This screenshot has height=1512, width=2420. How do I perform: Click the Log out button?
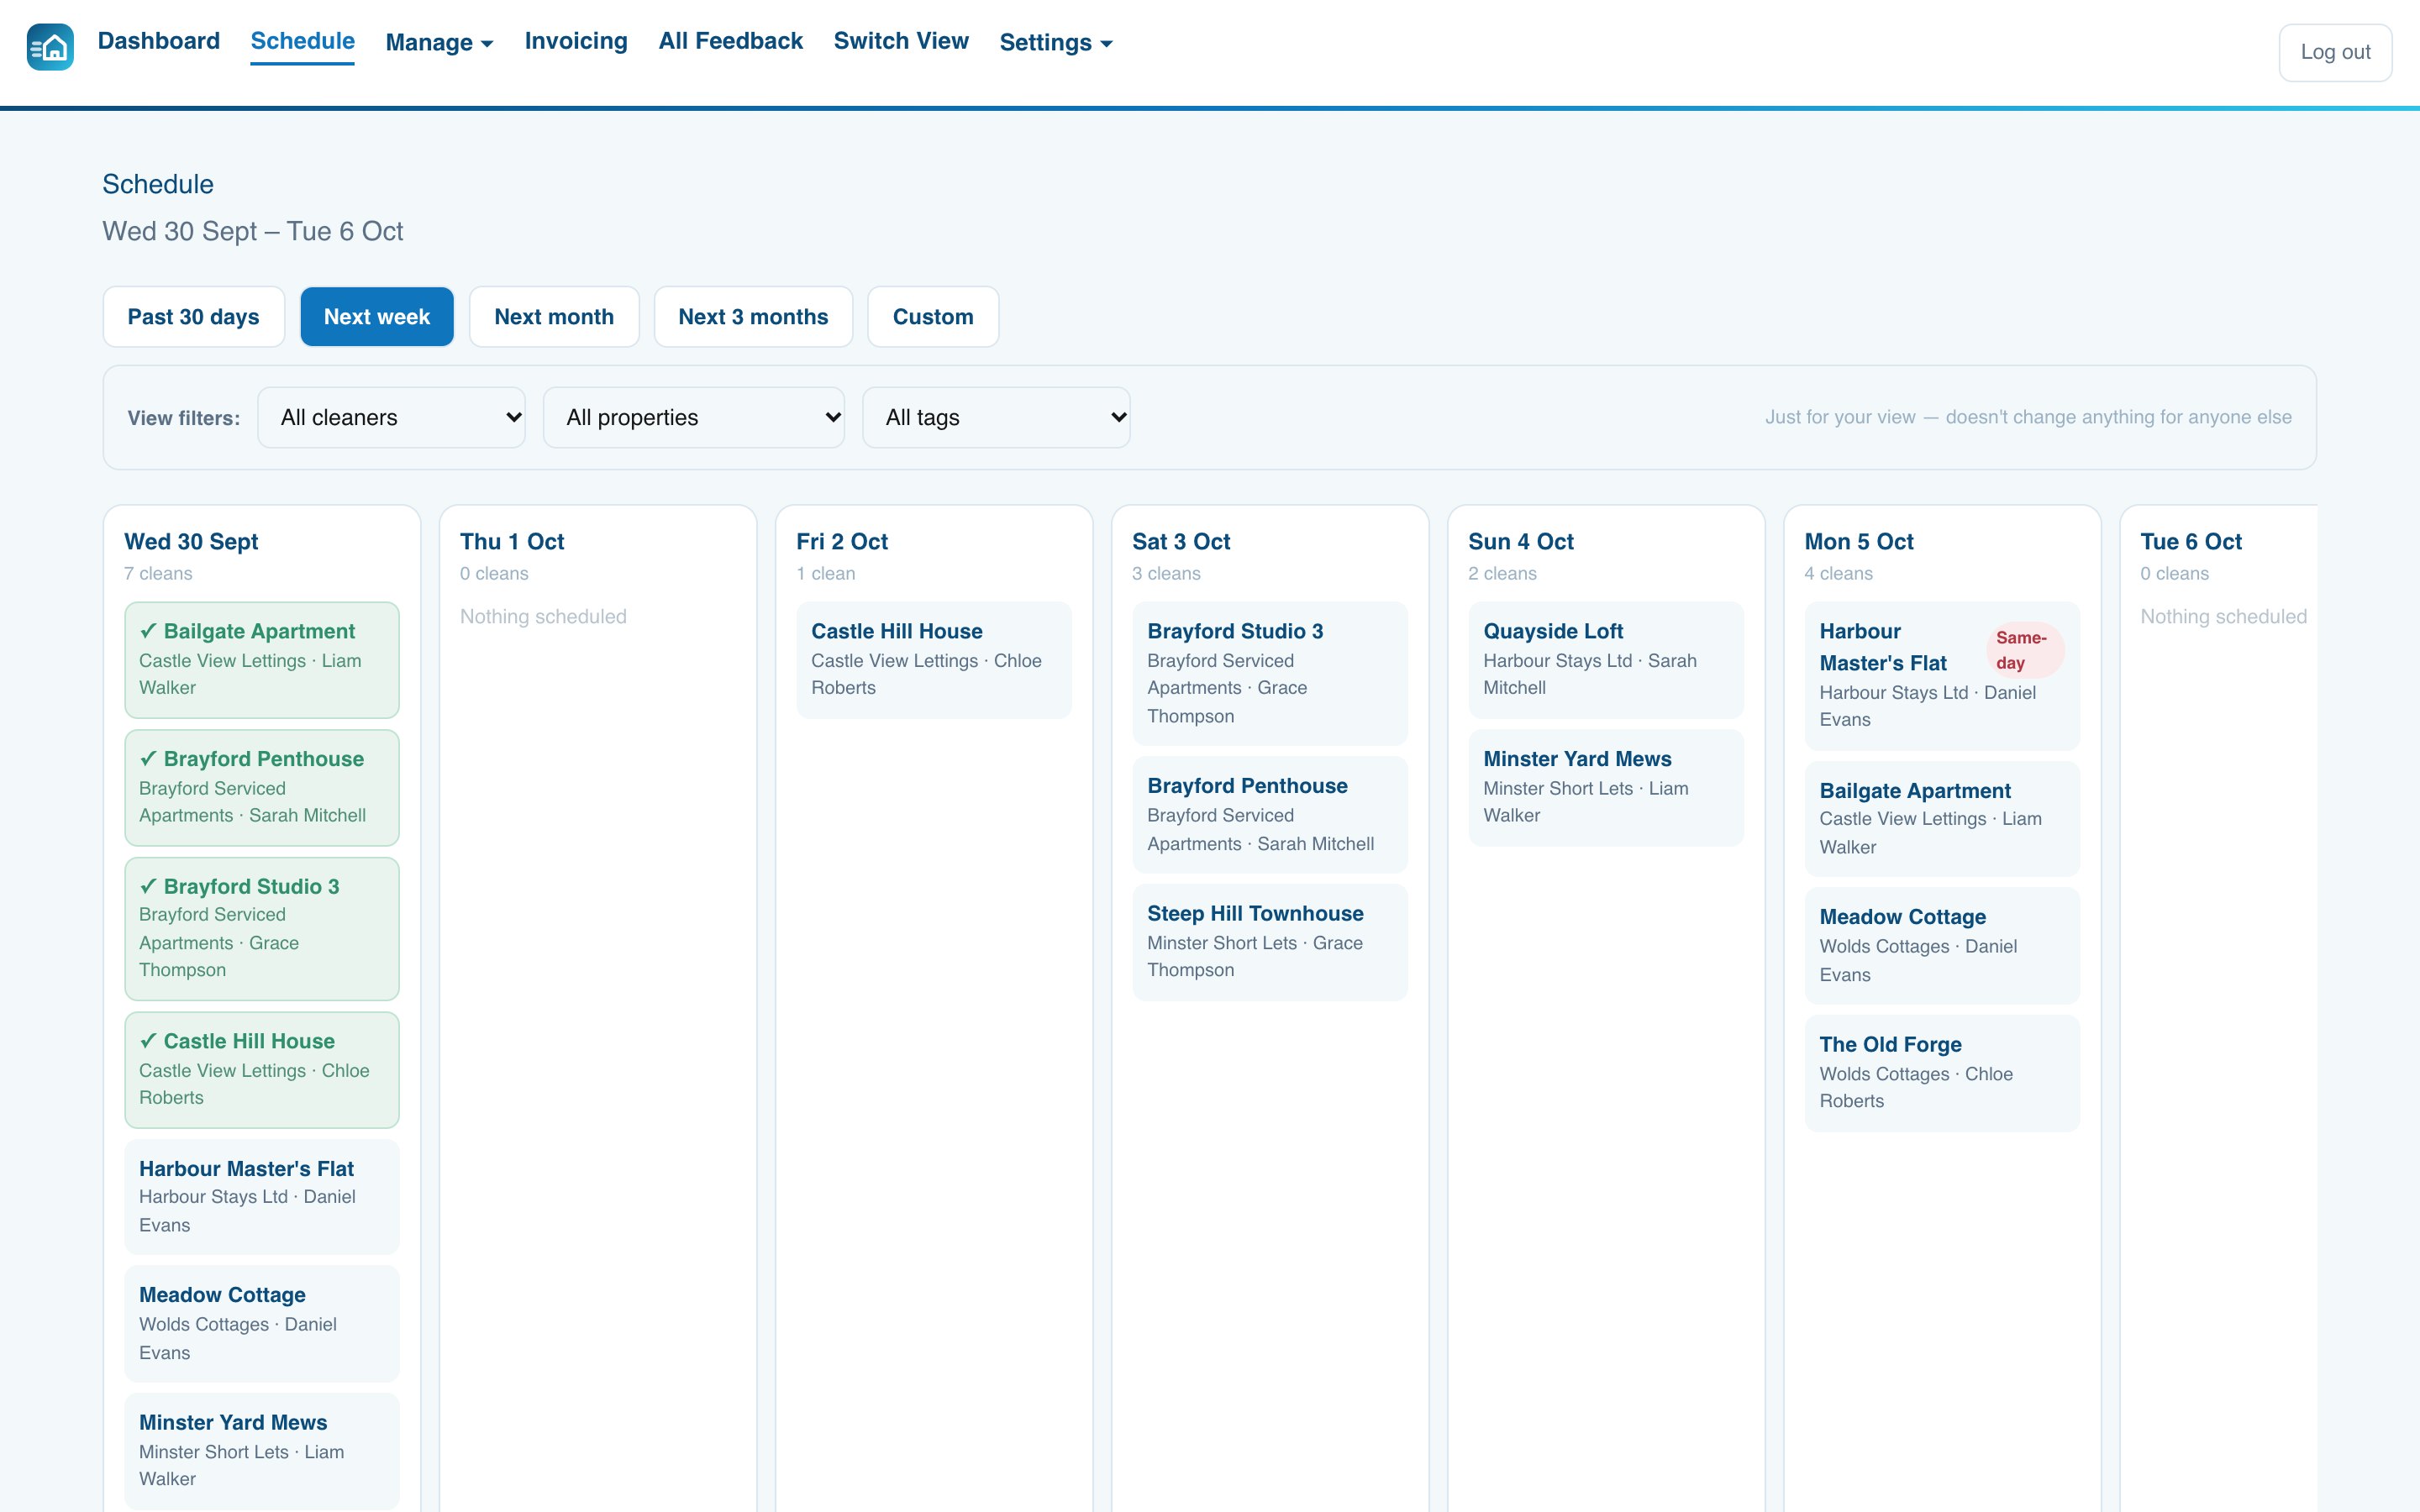[2335, 52]
